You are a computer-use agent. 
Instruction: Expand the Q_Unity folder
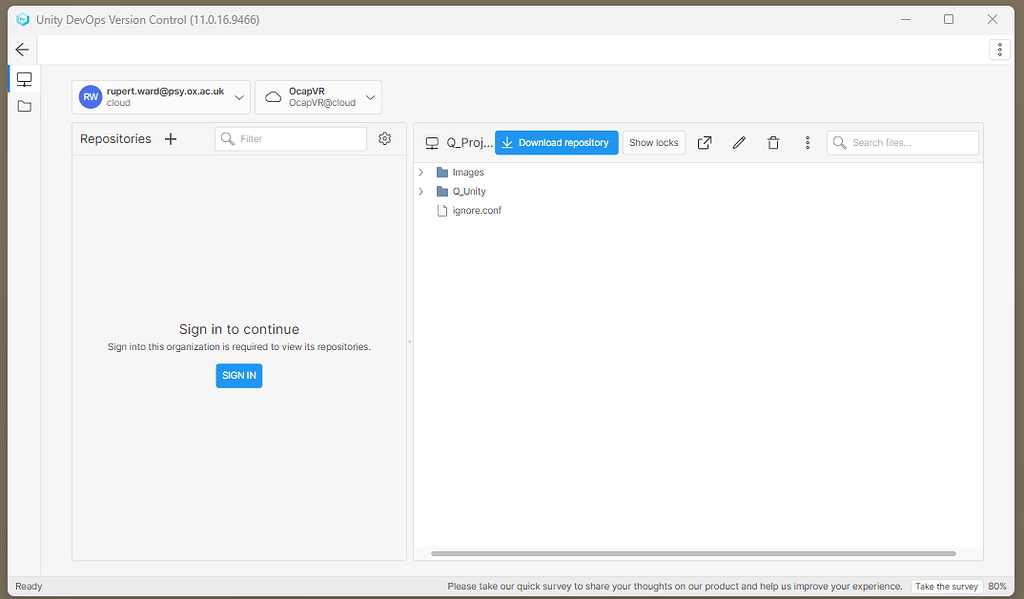click(420, 190)
